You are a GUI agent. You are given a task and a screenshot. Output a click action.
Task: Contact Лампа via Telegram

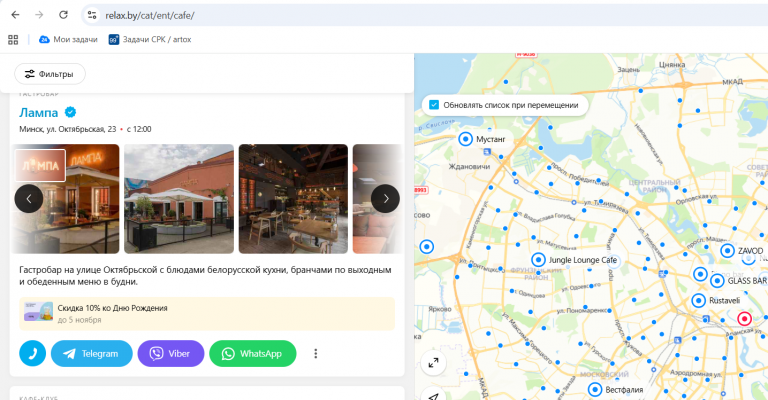click(92, 353)
